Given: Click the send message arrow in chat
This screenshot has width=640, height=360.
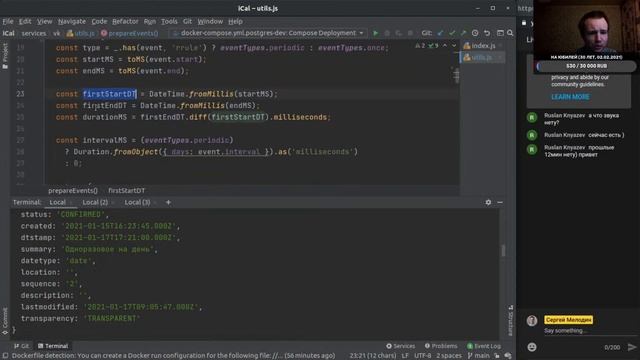Looking at the screenshot, I should pos(632,347).
